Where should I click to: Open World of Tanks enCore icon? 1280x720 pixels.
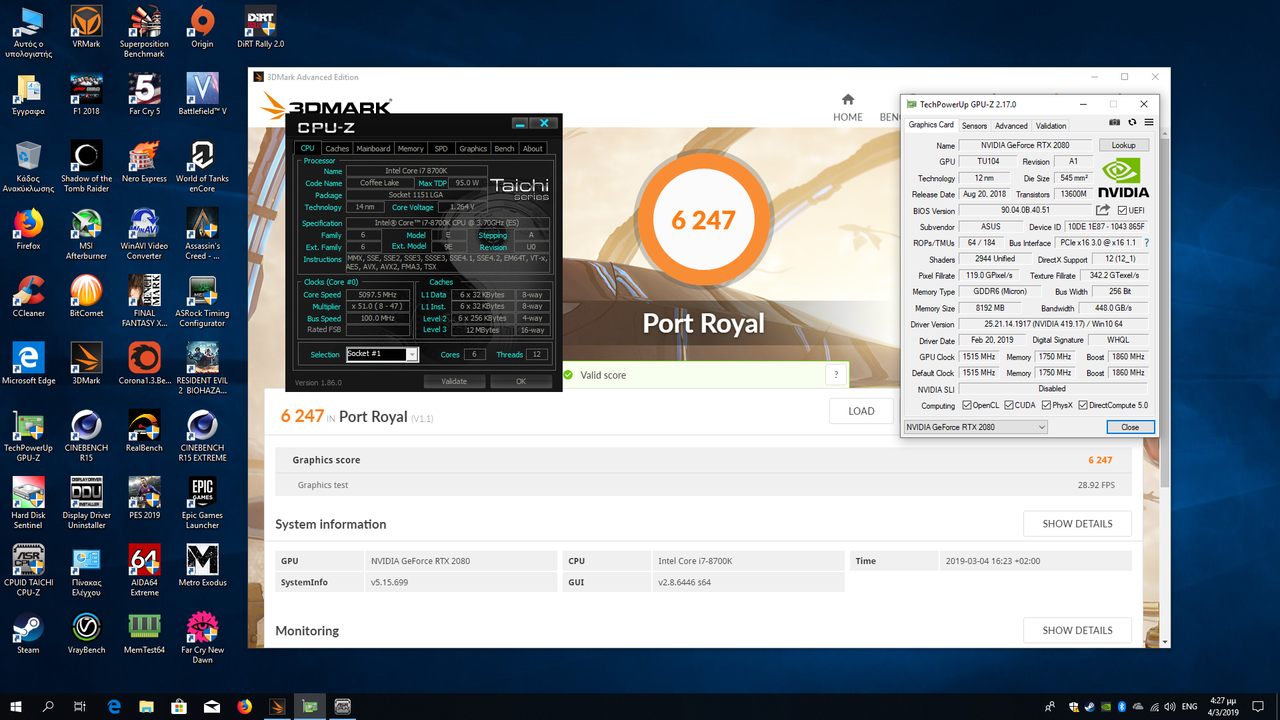[x=202, y=166]
